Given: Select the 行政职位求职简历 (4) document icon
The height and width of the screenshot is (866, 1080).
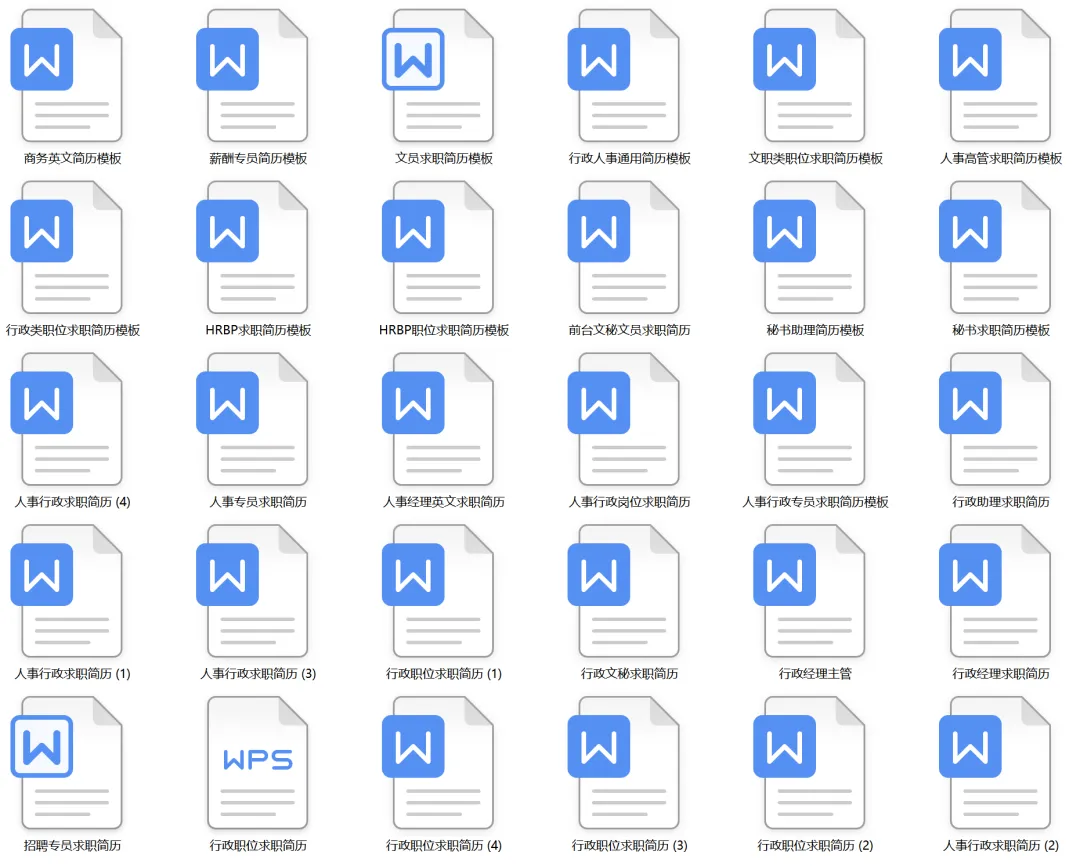Looking at the screenshot, I should point(438,762).
